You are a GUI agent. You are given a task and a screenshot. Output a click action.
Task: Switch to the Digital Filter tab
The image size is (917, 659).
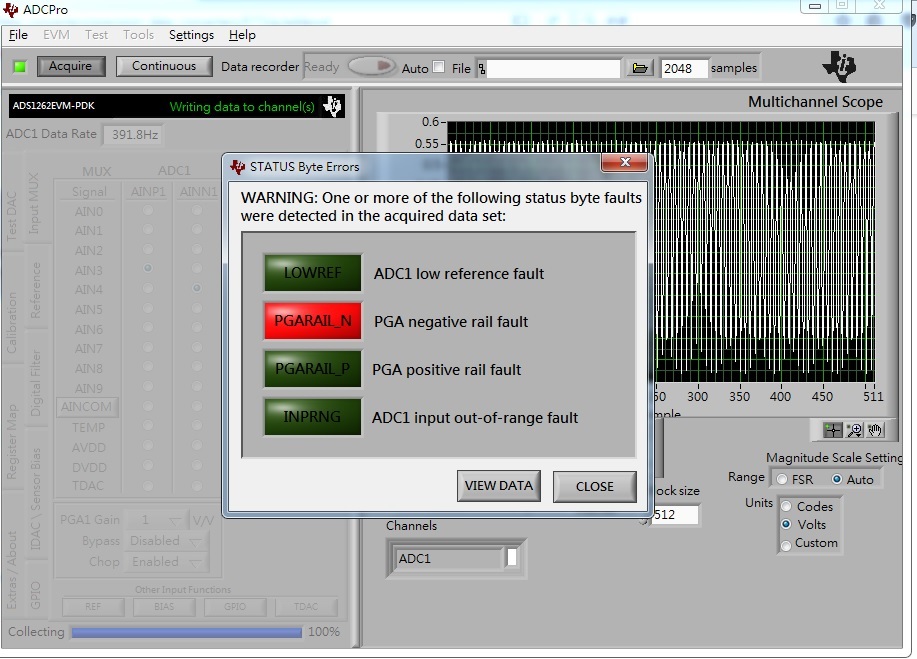(36, 383)
